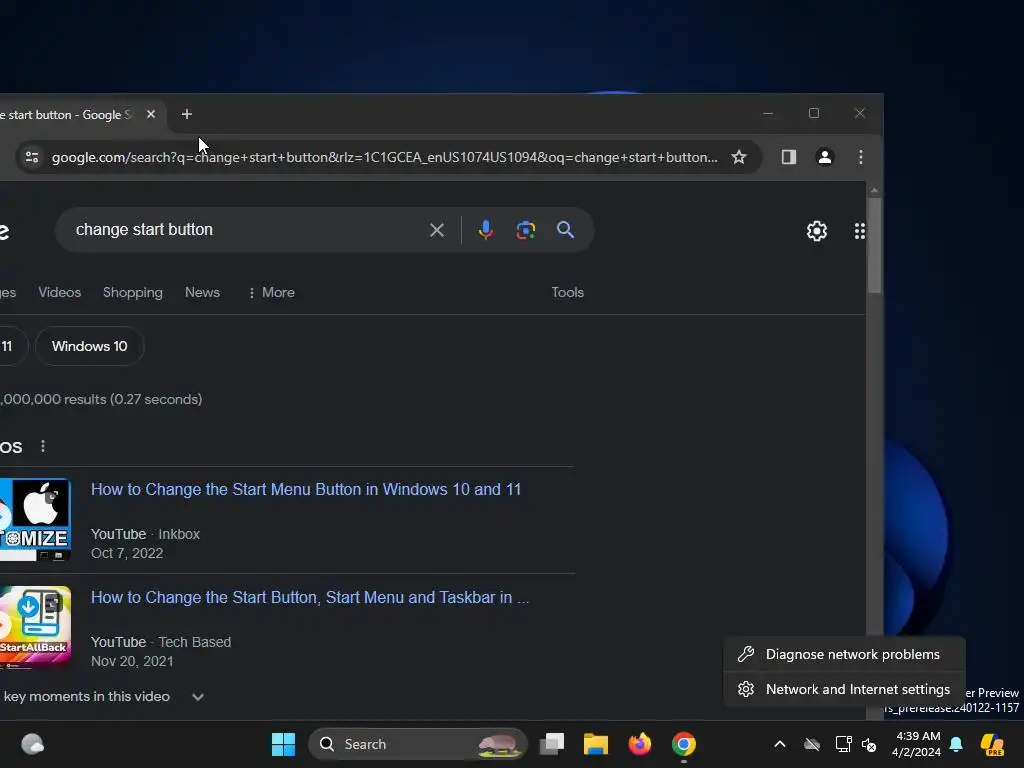Open Task View on taskbar

(x=552, y=744)
